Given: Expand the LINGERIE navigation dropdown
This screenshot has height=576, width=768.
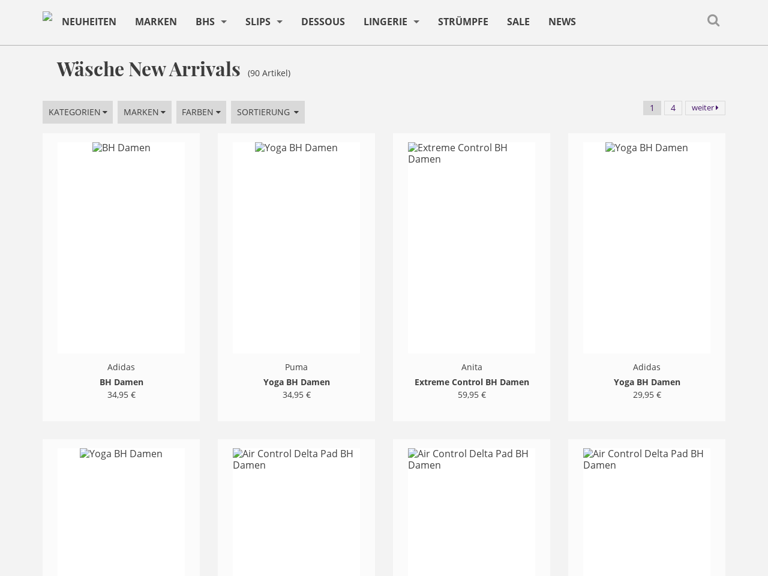Looking at the screenshot, I should [391, 22].
